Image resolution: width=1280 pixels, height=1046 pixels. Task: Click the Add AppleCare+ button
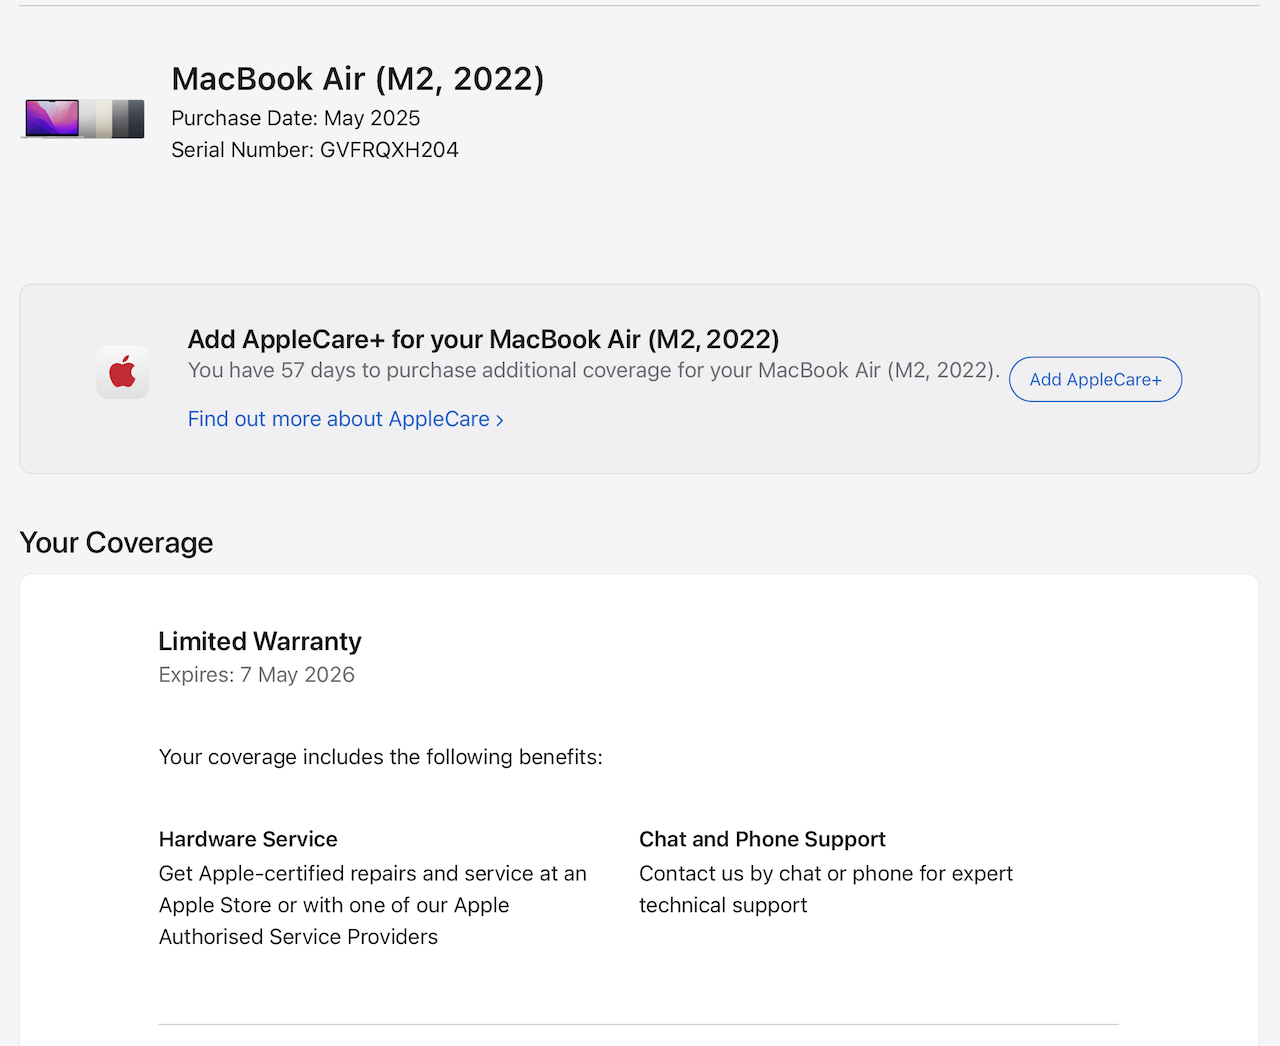pyautogui.click(x=1095, y=379)
